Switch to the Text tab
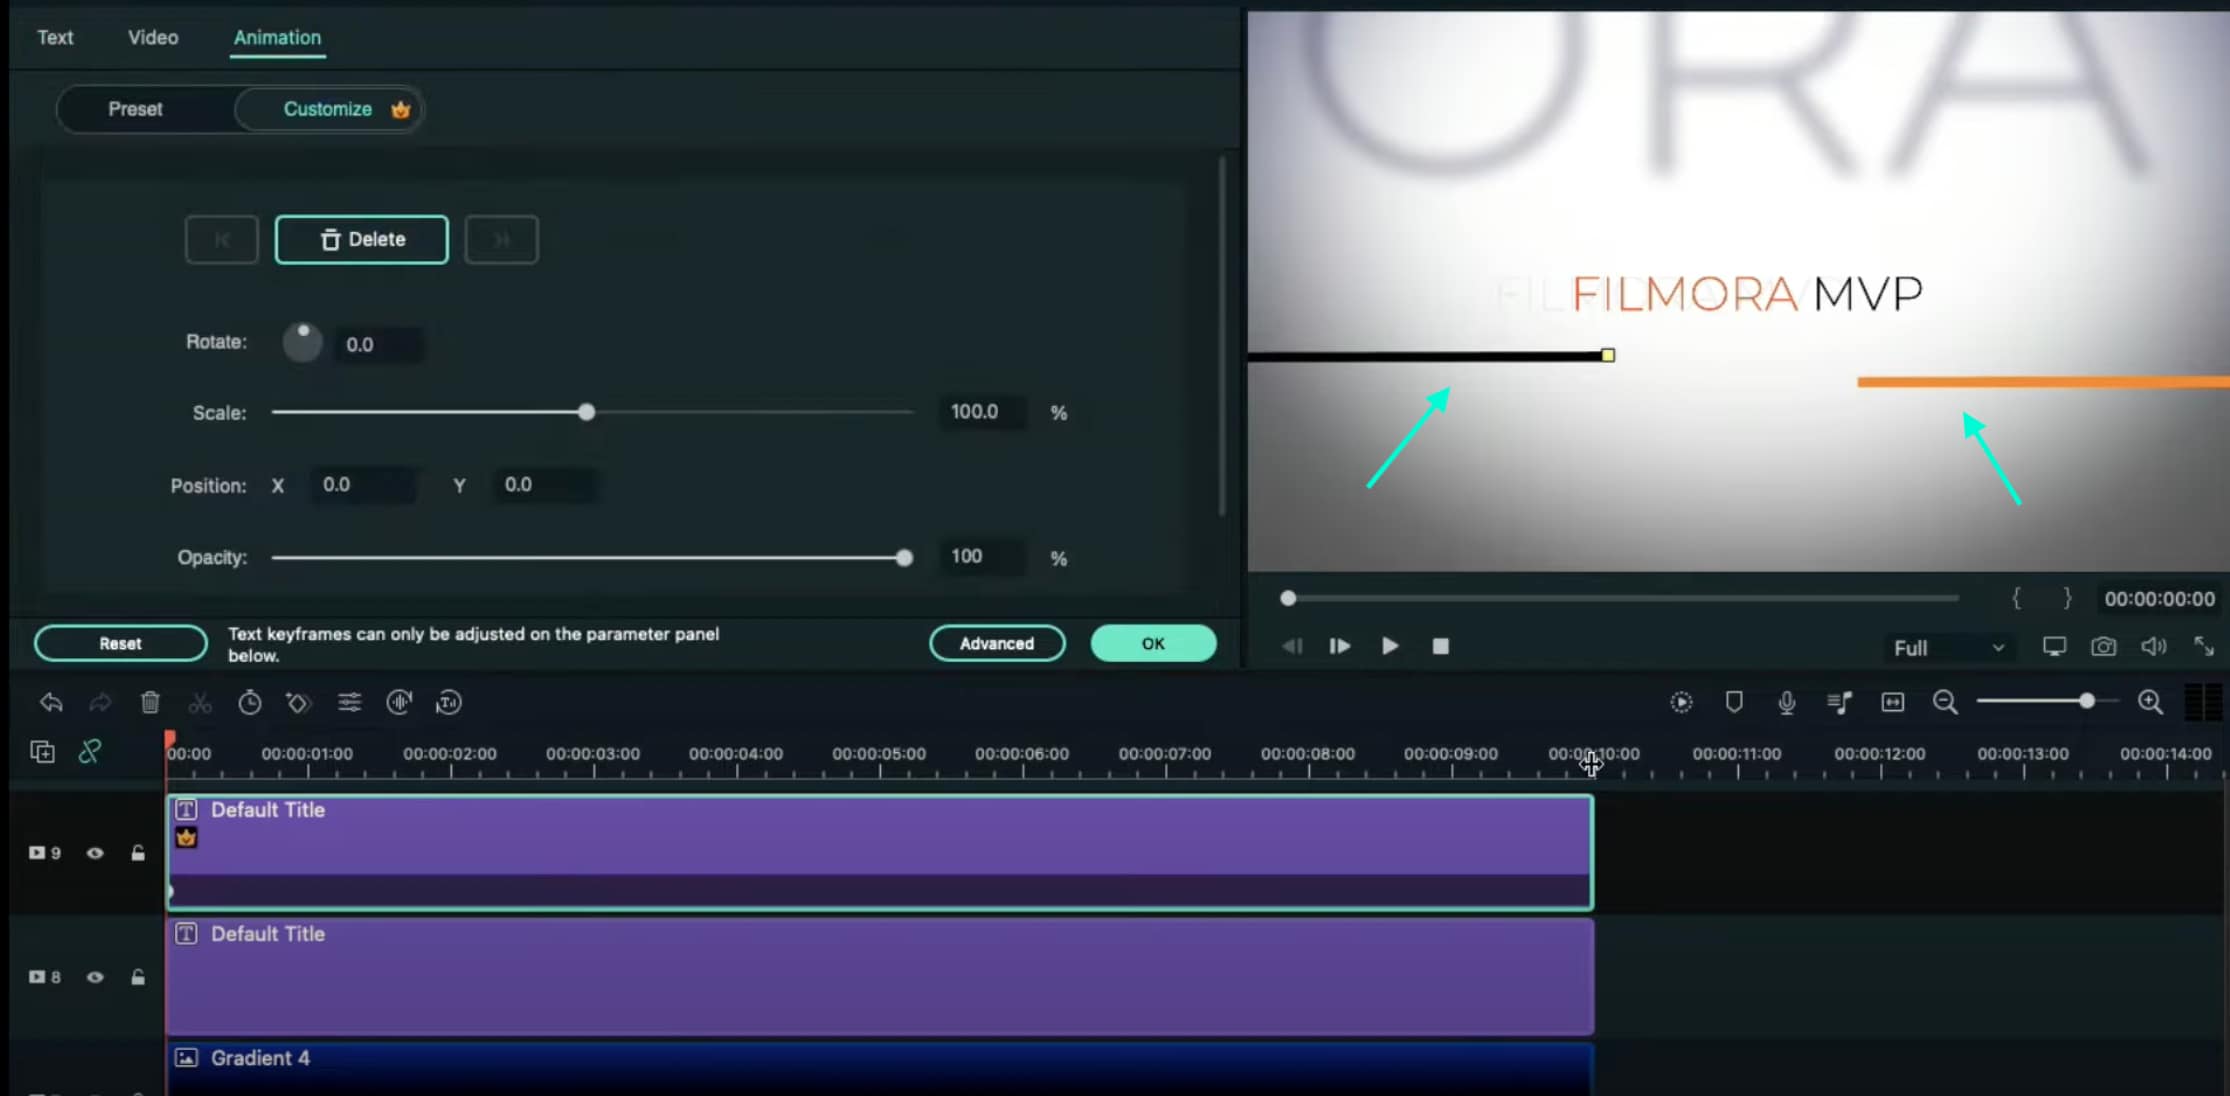This screenshot has width=2230, height=1096. (x=55, y=37)
